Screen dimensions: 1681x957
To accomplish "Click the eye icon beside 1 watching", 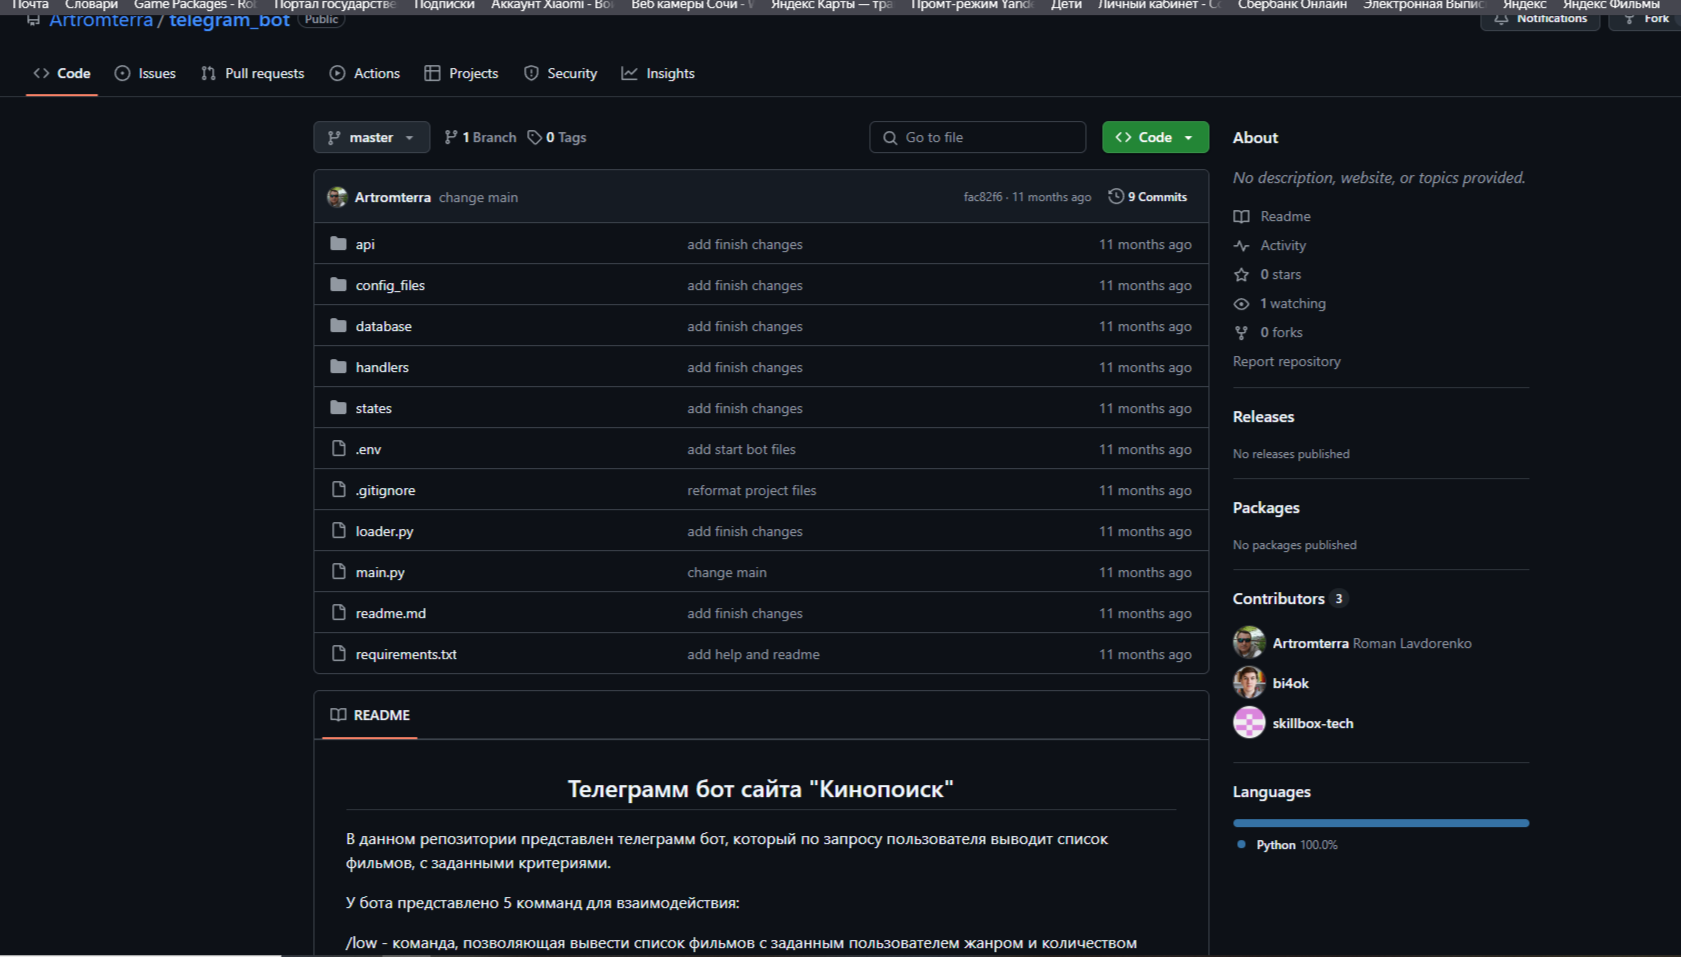I will coord(1241,303).
